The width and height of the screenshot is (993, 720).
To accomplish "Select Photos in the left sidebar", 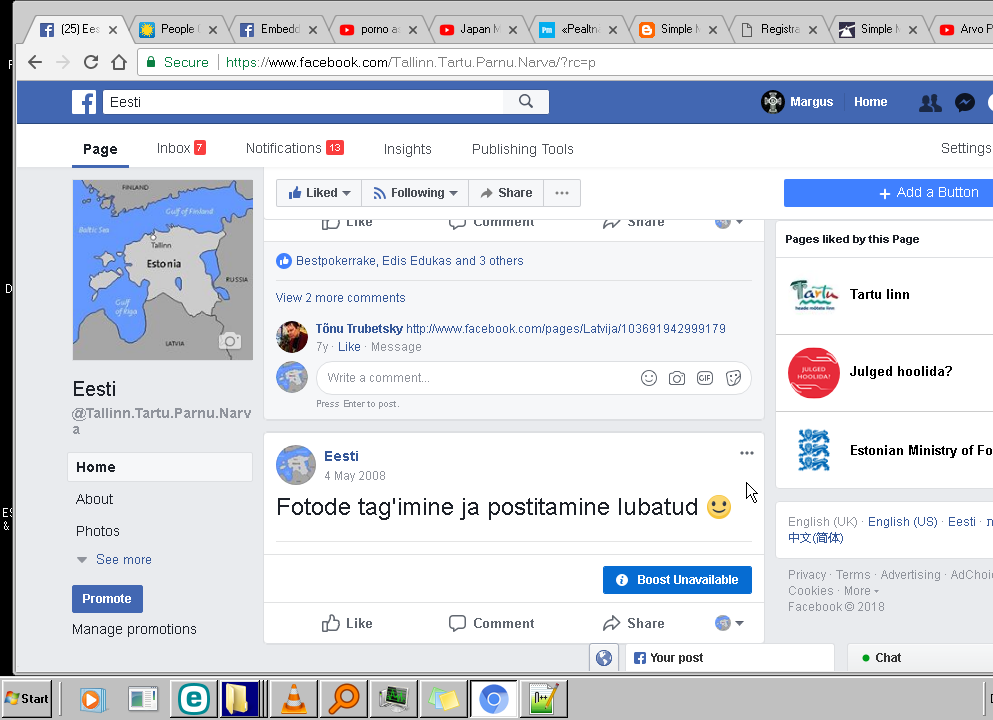I will coord(98,531).
